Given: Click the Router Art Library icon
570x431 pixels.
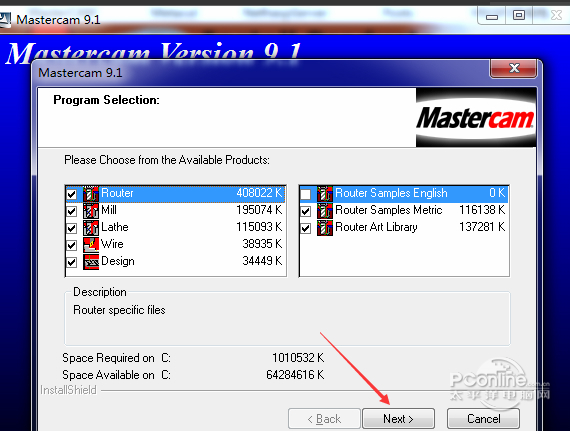Looking at the screenshot, I should pos(325,228).
